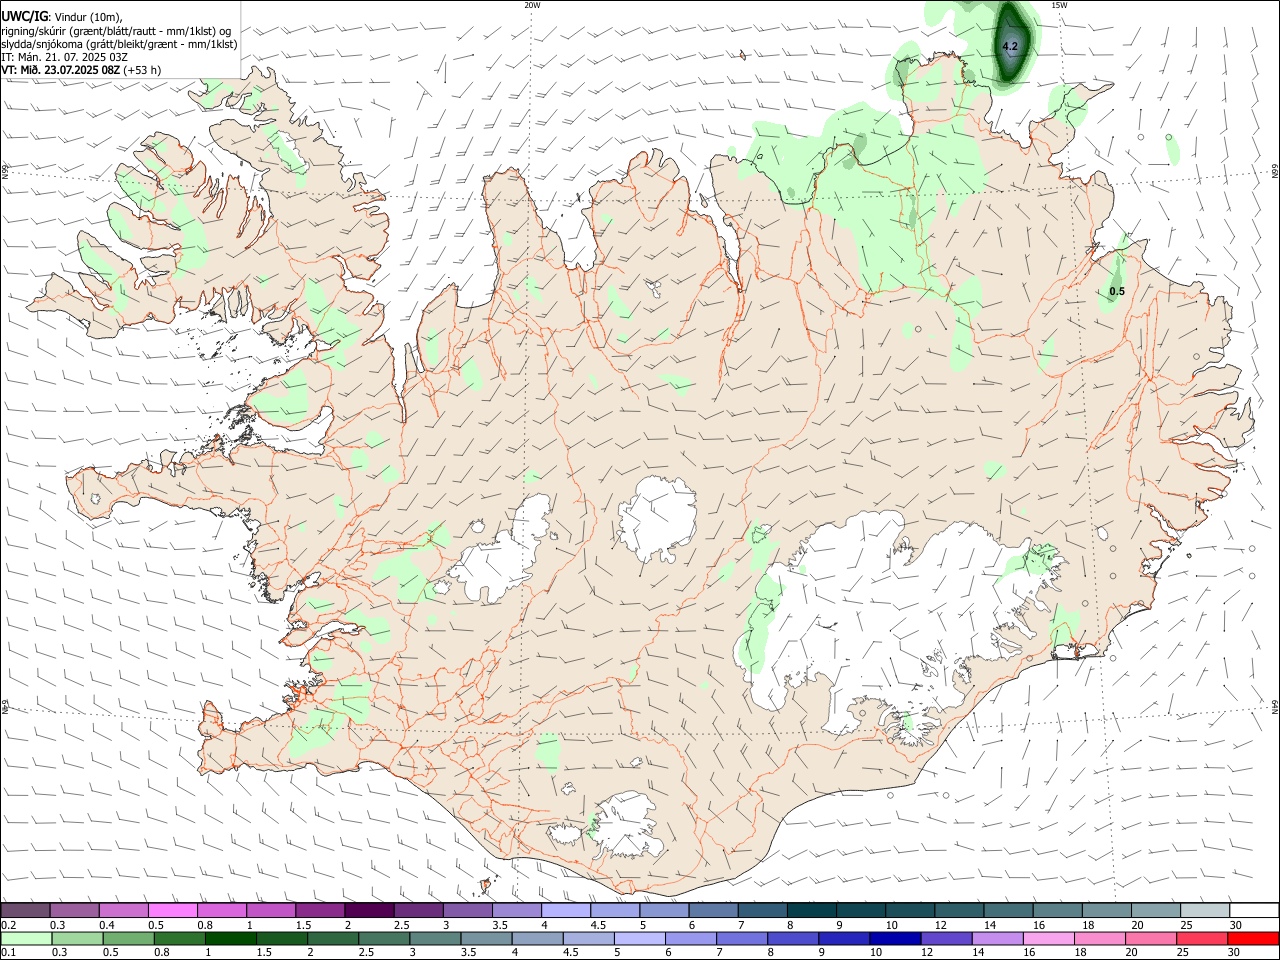Pick the palest green swatch labeled 0.1 in lower legend row
This screenshot has height=960, width=1280.
(x=27, y=938)
